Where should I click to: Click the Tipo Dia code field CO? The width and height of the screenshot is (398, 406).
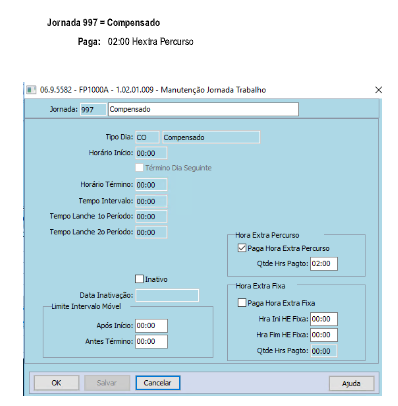pyautogui.click(x=147, y=137)
